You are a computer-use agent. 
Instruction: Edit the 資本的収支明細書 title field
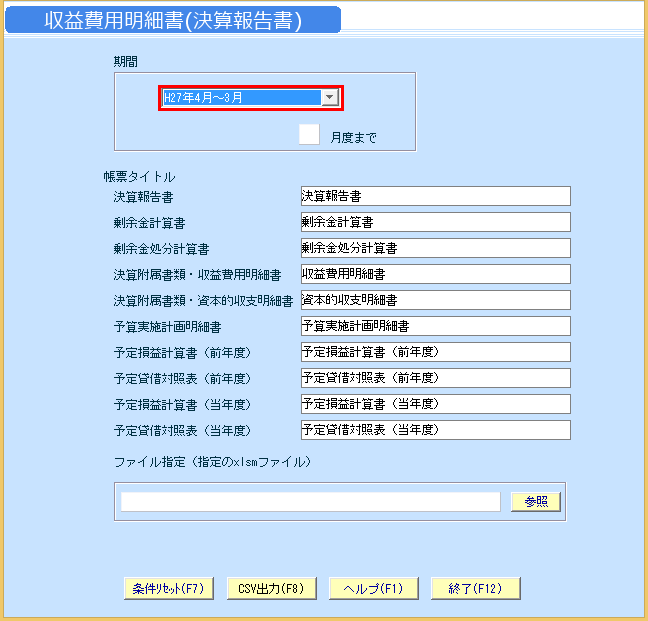pos(436,300)
